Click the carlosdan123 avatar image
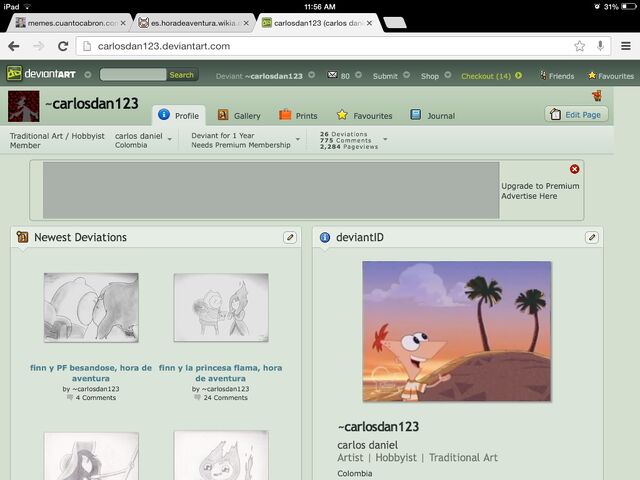Image resolution: width=640 pixels, height=480 pixels. (x=24, y=106)
